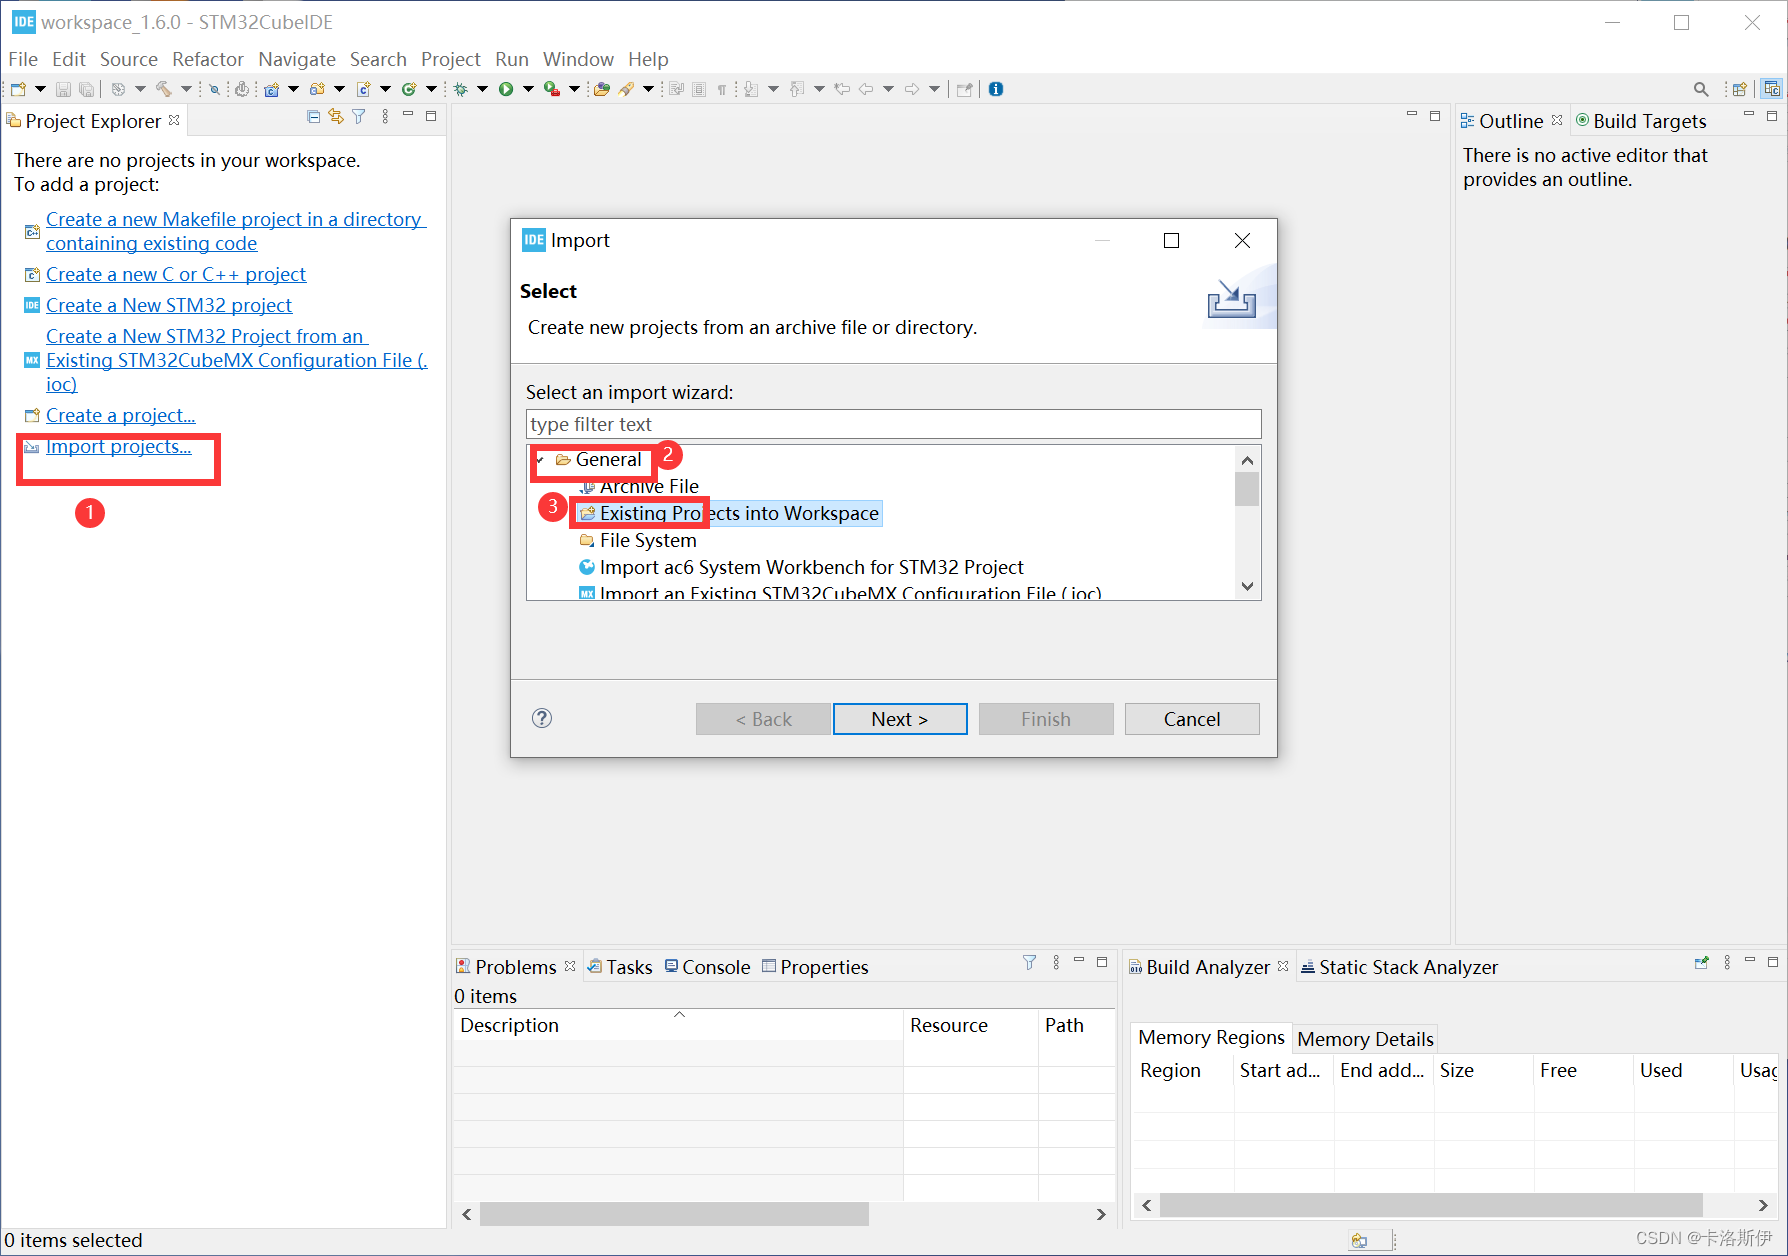Click the new C/C++ project toolbar icon

tap(271, 89)
